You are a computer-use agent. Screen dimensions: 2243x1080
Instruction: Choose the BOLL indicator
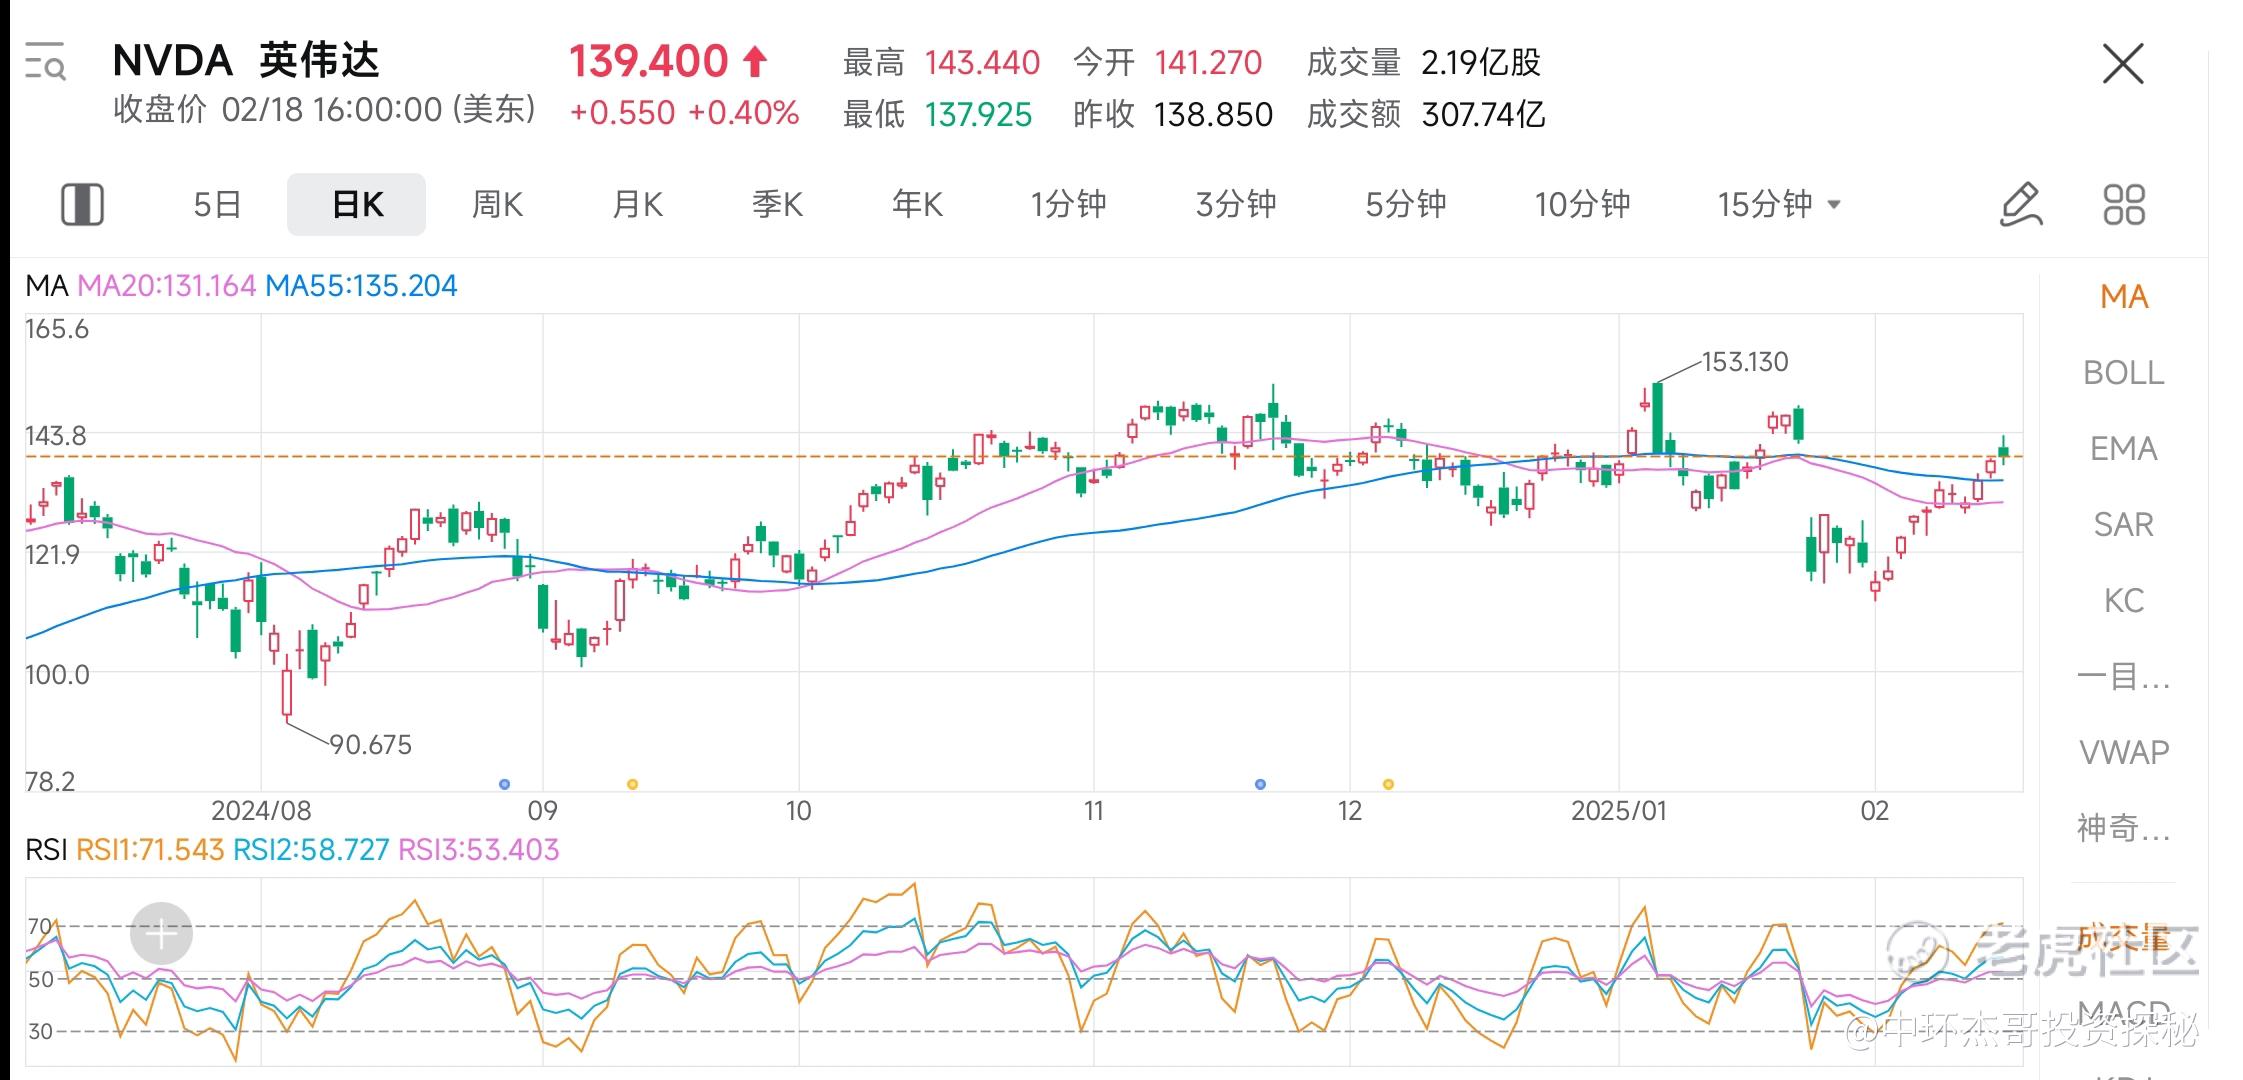[x=2124, y=373]
